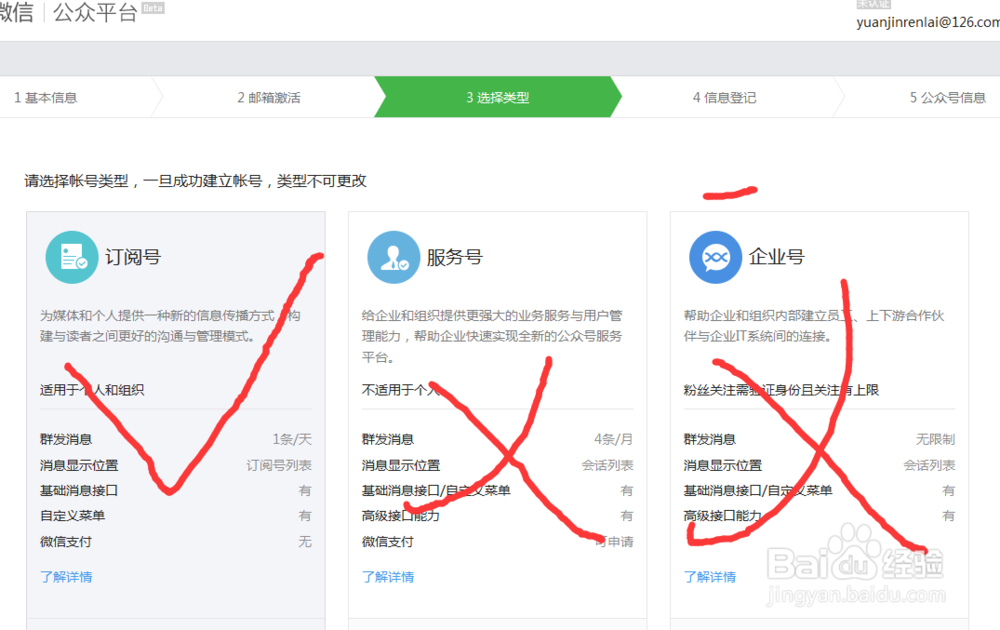This screenshot has height=630, width=1000.
Task: Open step 1 基本信息
Action: 46,98
